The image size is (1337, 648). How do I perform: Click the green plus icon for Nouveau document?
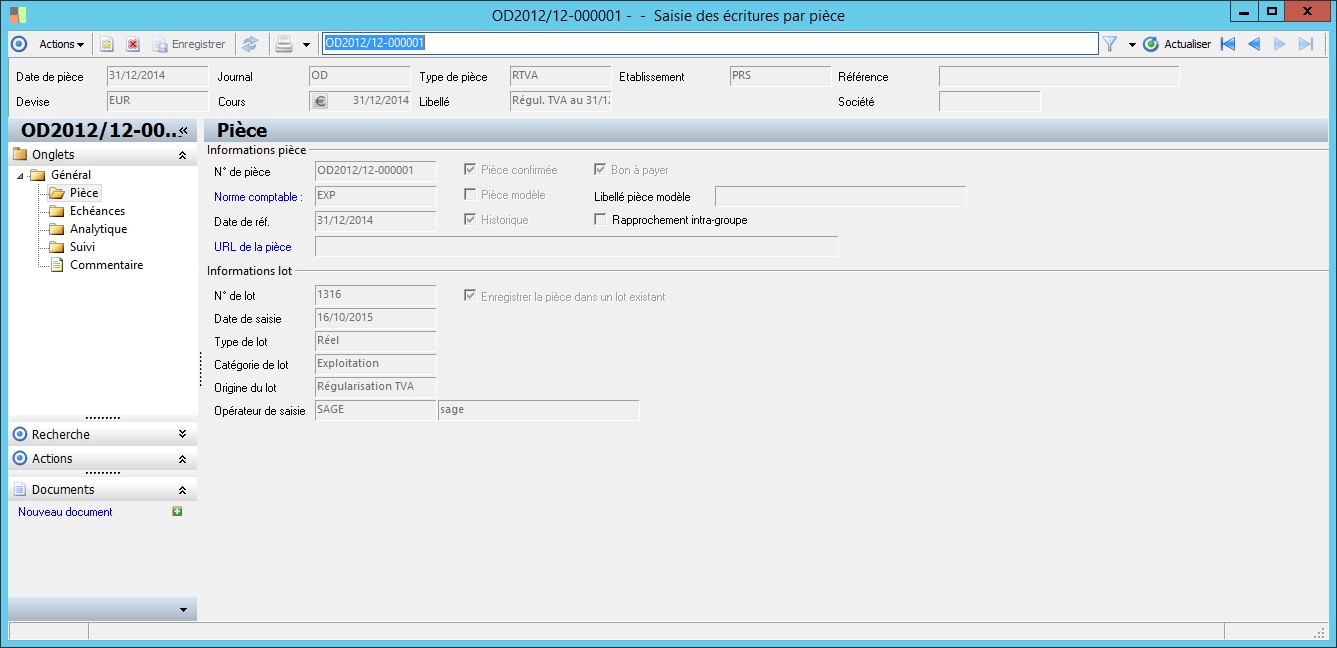tap(177, 511)
